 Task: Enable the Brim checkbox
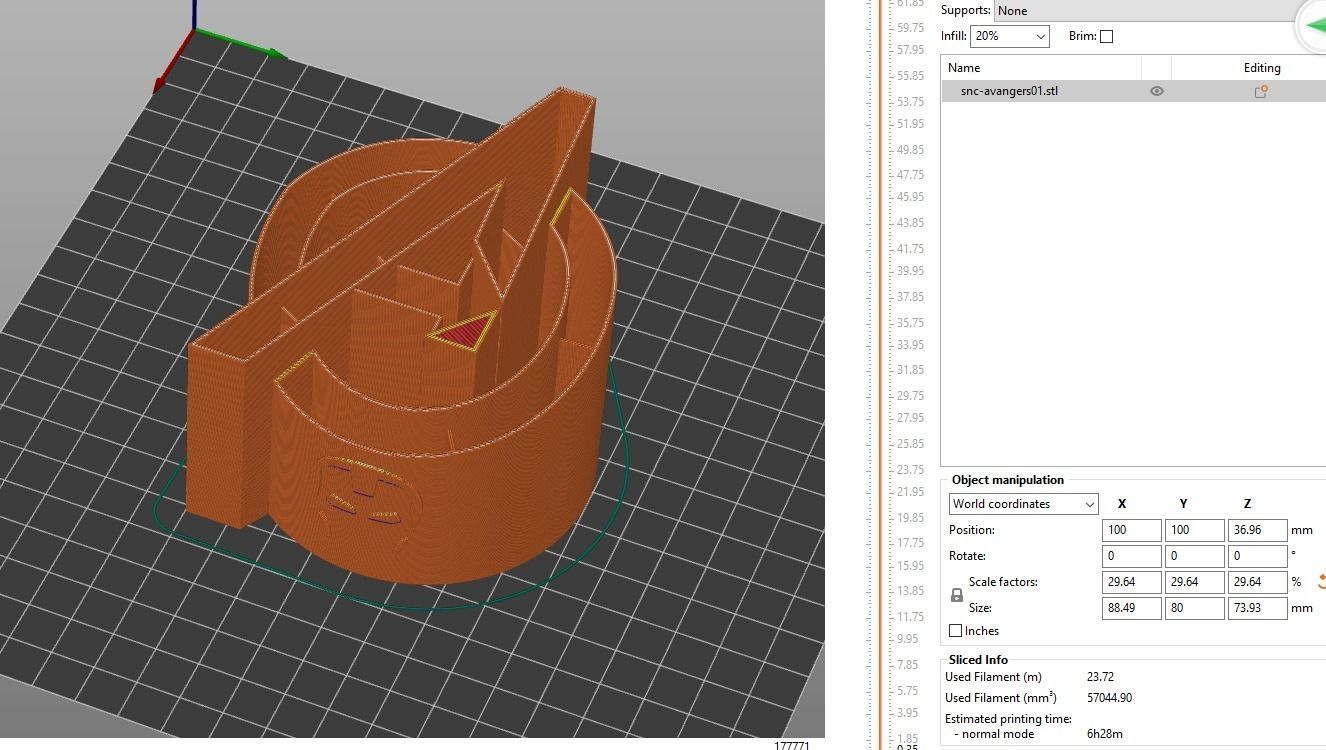pos(1106,36)
